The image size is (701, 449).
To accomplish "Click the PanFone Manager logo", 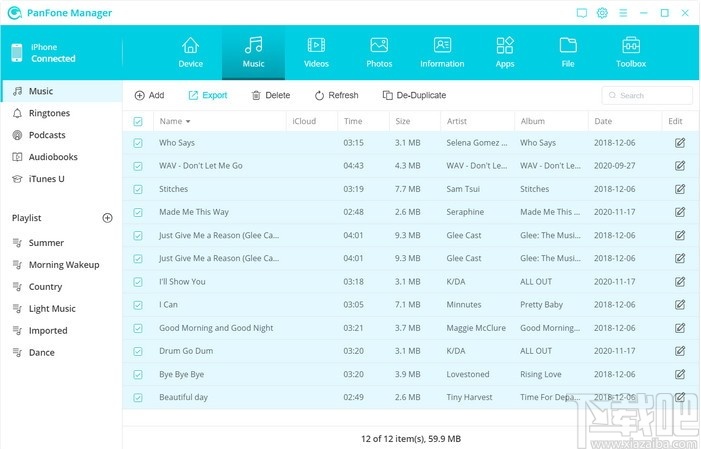I will [x=14, y=13].
